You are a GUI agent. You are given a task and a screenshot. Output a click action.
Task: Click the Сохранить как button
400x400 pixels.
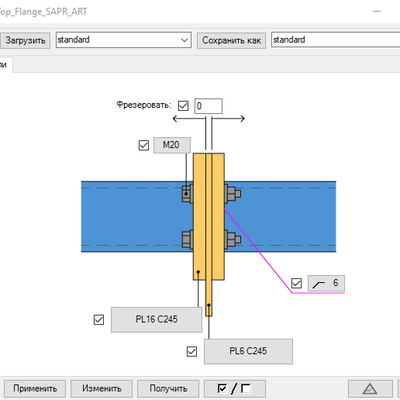coord(231,40)
